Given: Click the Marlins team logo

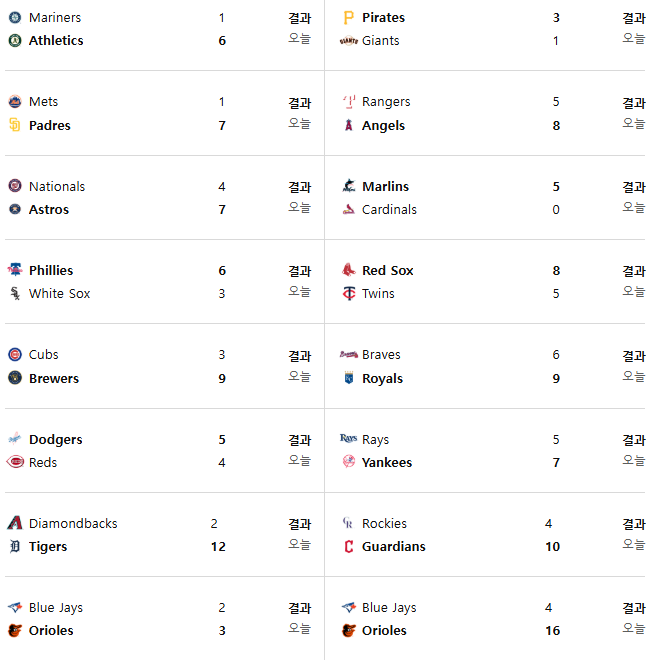Looking at the screenshot, I should coord(349,186).
